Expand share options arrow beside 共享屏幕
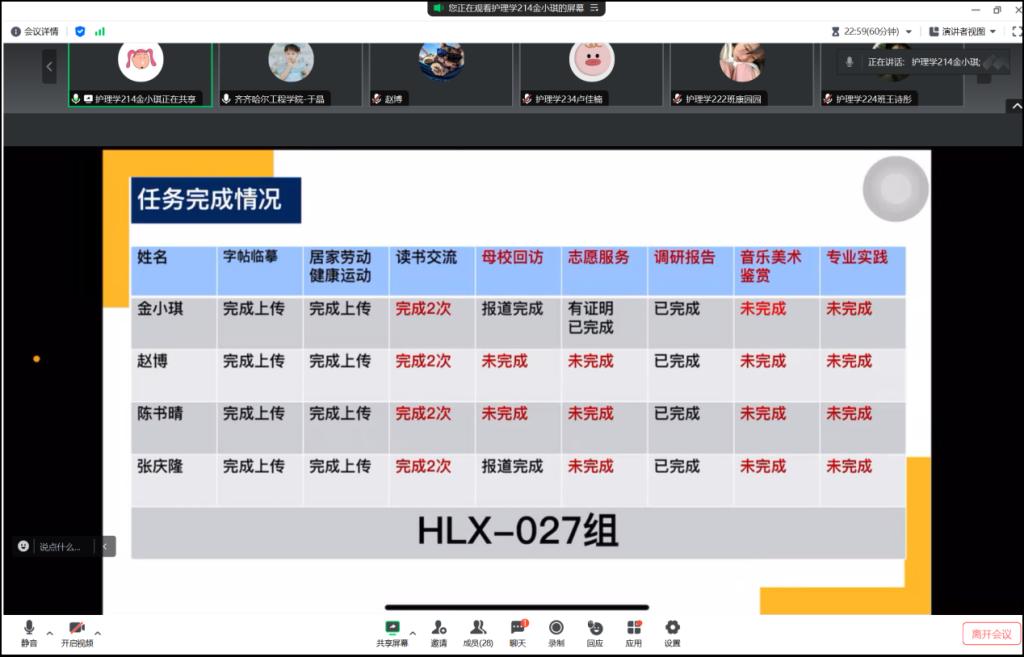 413,632
